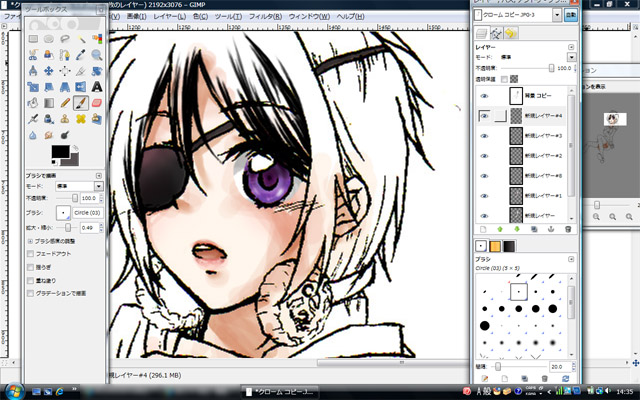Duplicate the selected layer button
The height and width of the screenshot is (400, 640).
[x=534, y=229]
